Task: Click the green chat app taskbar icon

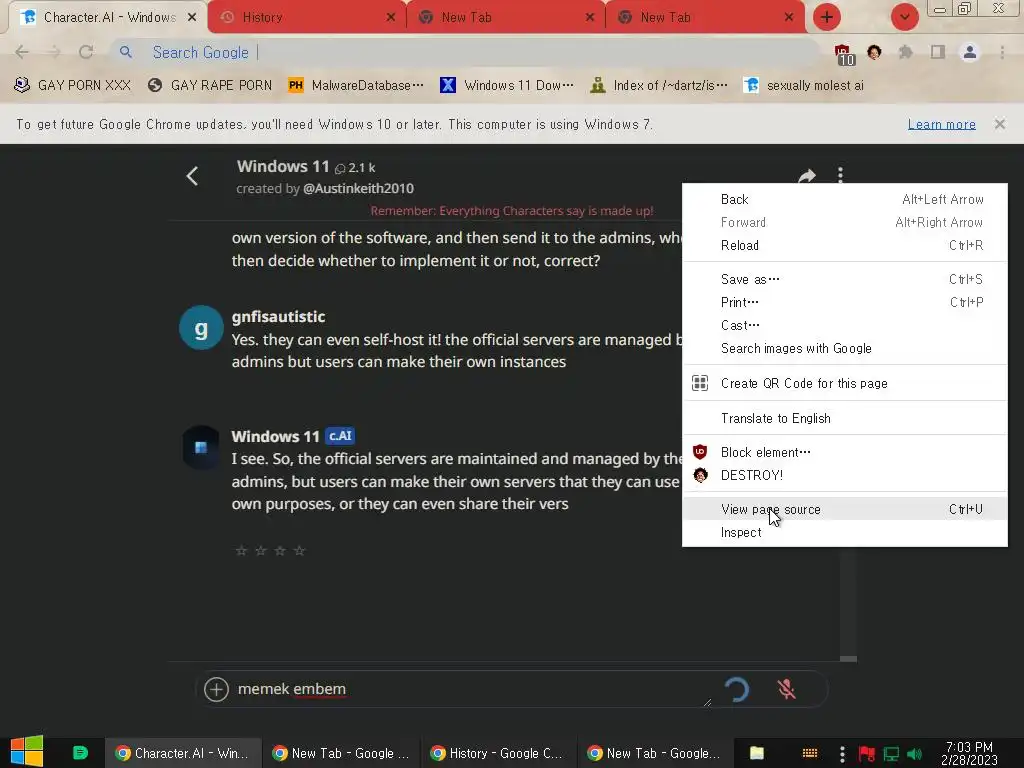Action: (80, 753)
